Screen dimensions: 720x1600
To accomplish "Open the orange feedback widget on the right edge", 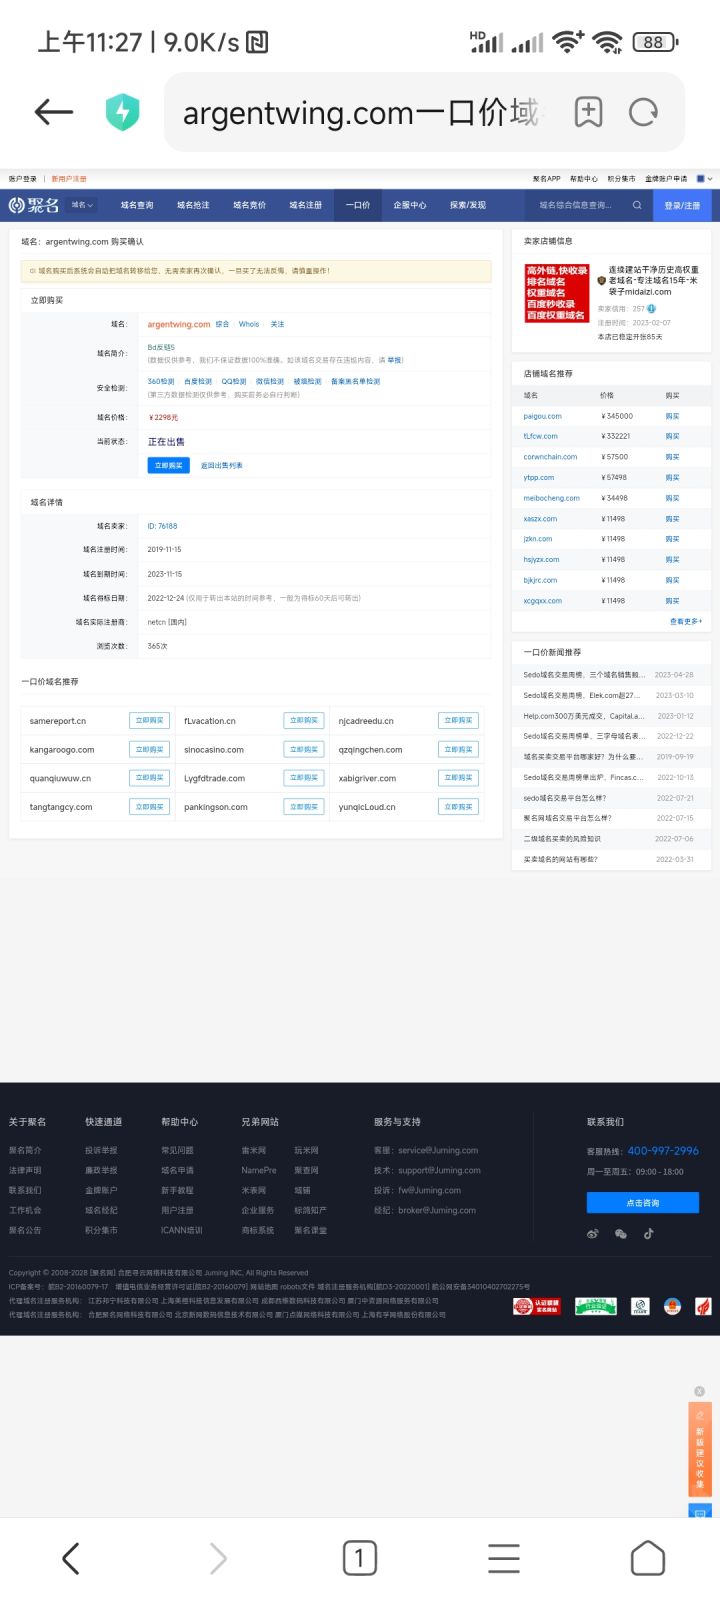I will coord(700,1449).
